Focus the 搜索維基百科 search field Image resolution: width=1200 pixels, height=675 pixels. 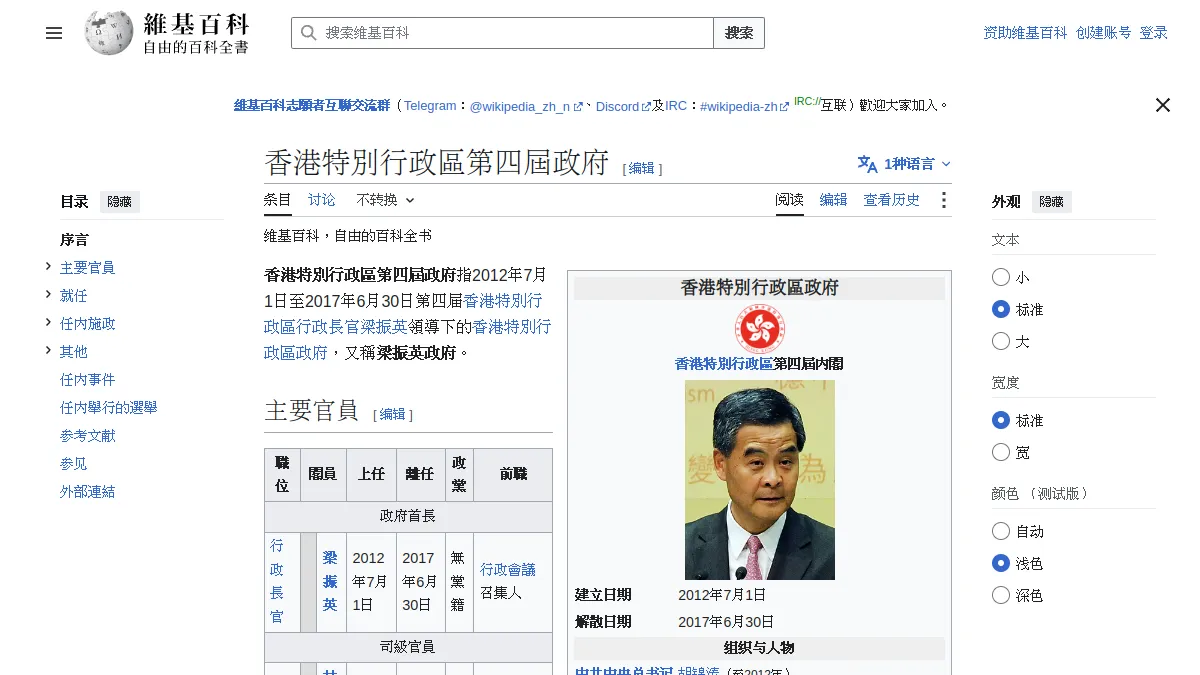503,33
